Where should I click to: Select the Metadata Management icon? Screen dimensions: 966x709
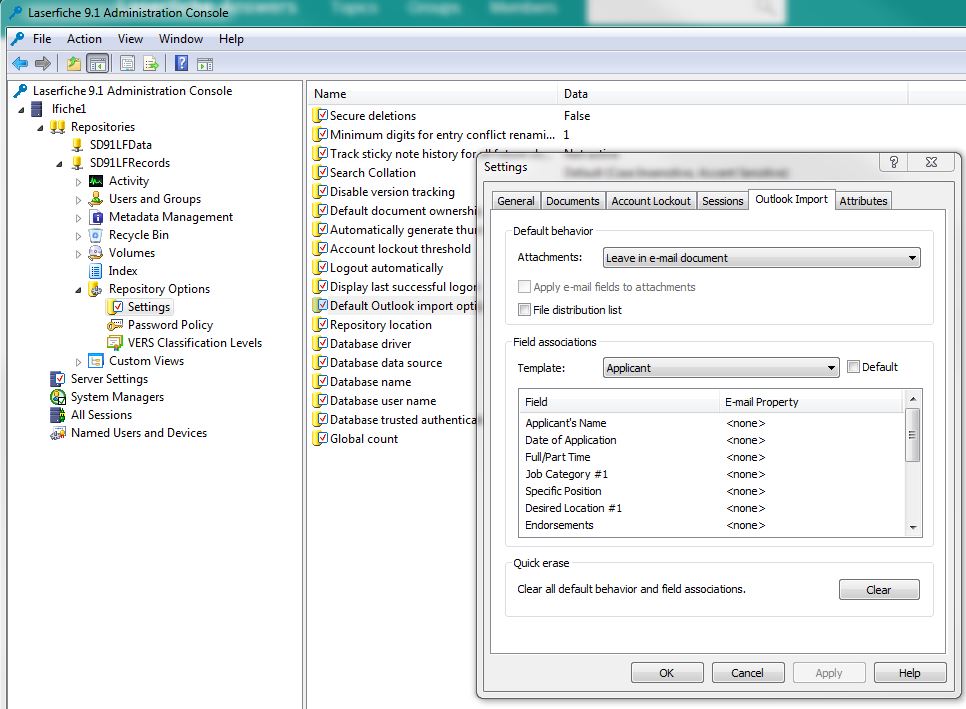click(96, 217)
